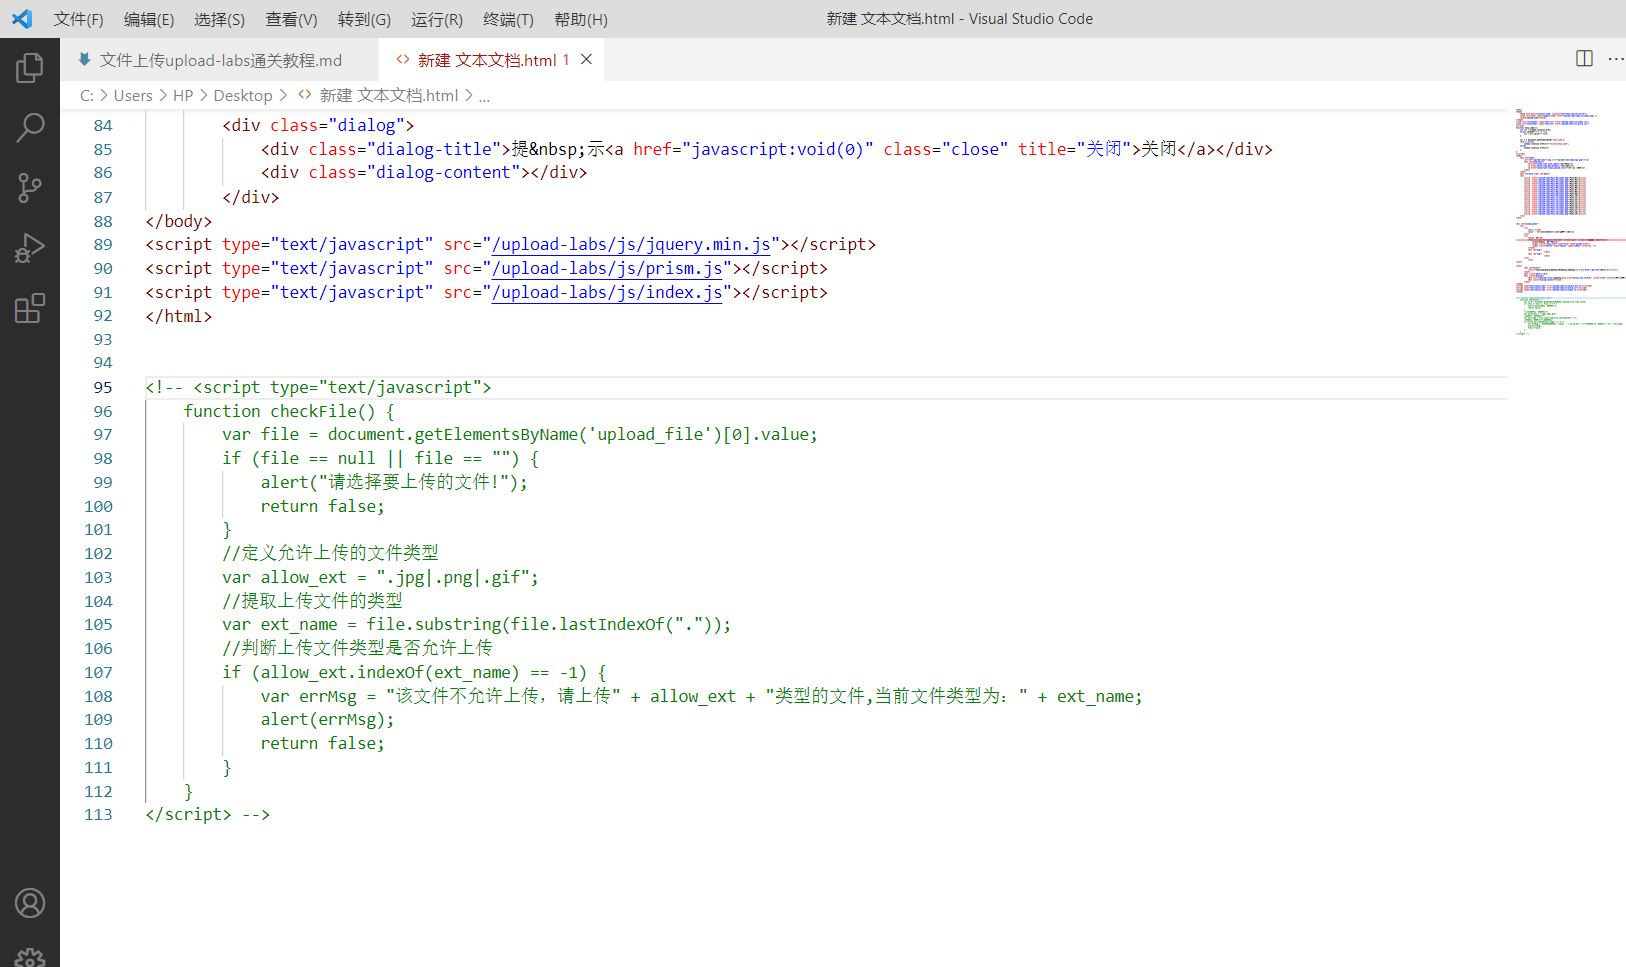The height and width of the screenshot is (967, 1626).
Task: Open the 选择(S) menu
Action: [219, 19]
